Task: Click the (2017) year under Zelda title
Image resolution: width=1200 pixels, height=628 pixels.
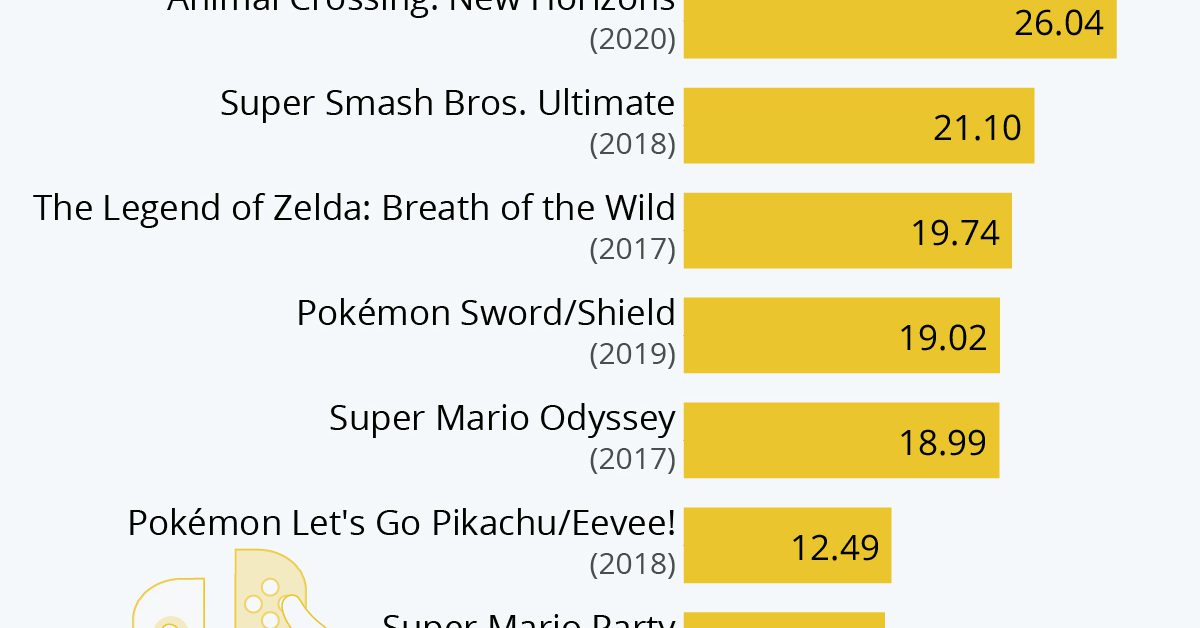Action: [x=633, y=250]
